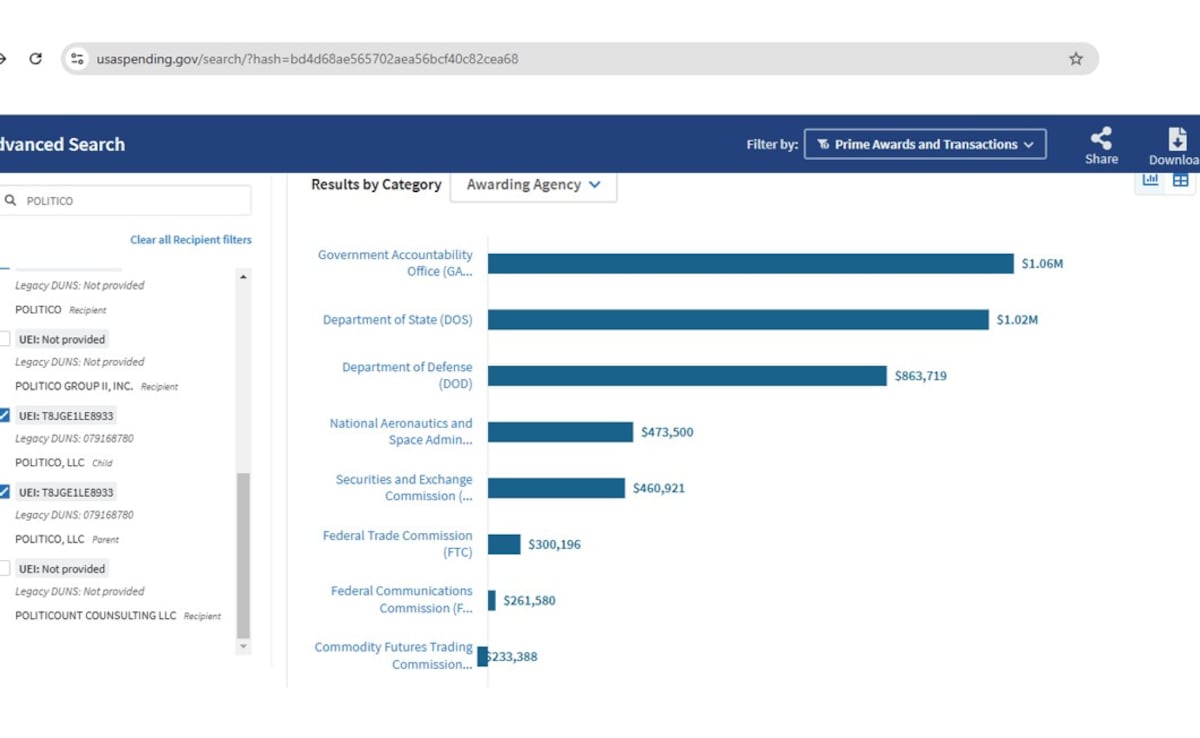This screenshot has height=738, width=1200.
Task: Uncheck the POLITICO, LLC Parent recipient checkbox
Action: click(x=4, y=492)
